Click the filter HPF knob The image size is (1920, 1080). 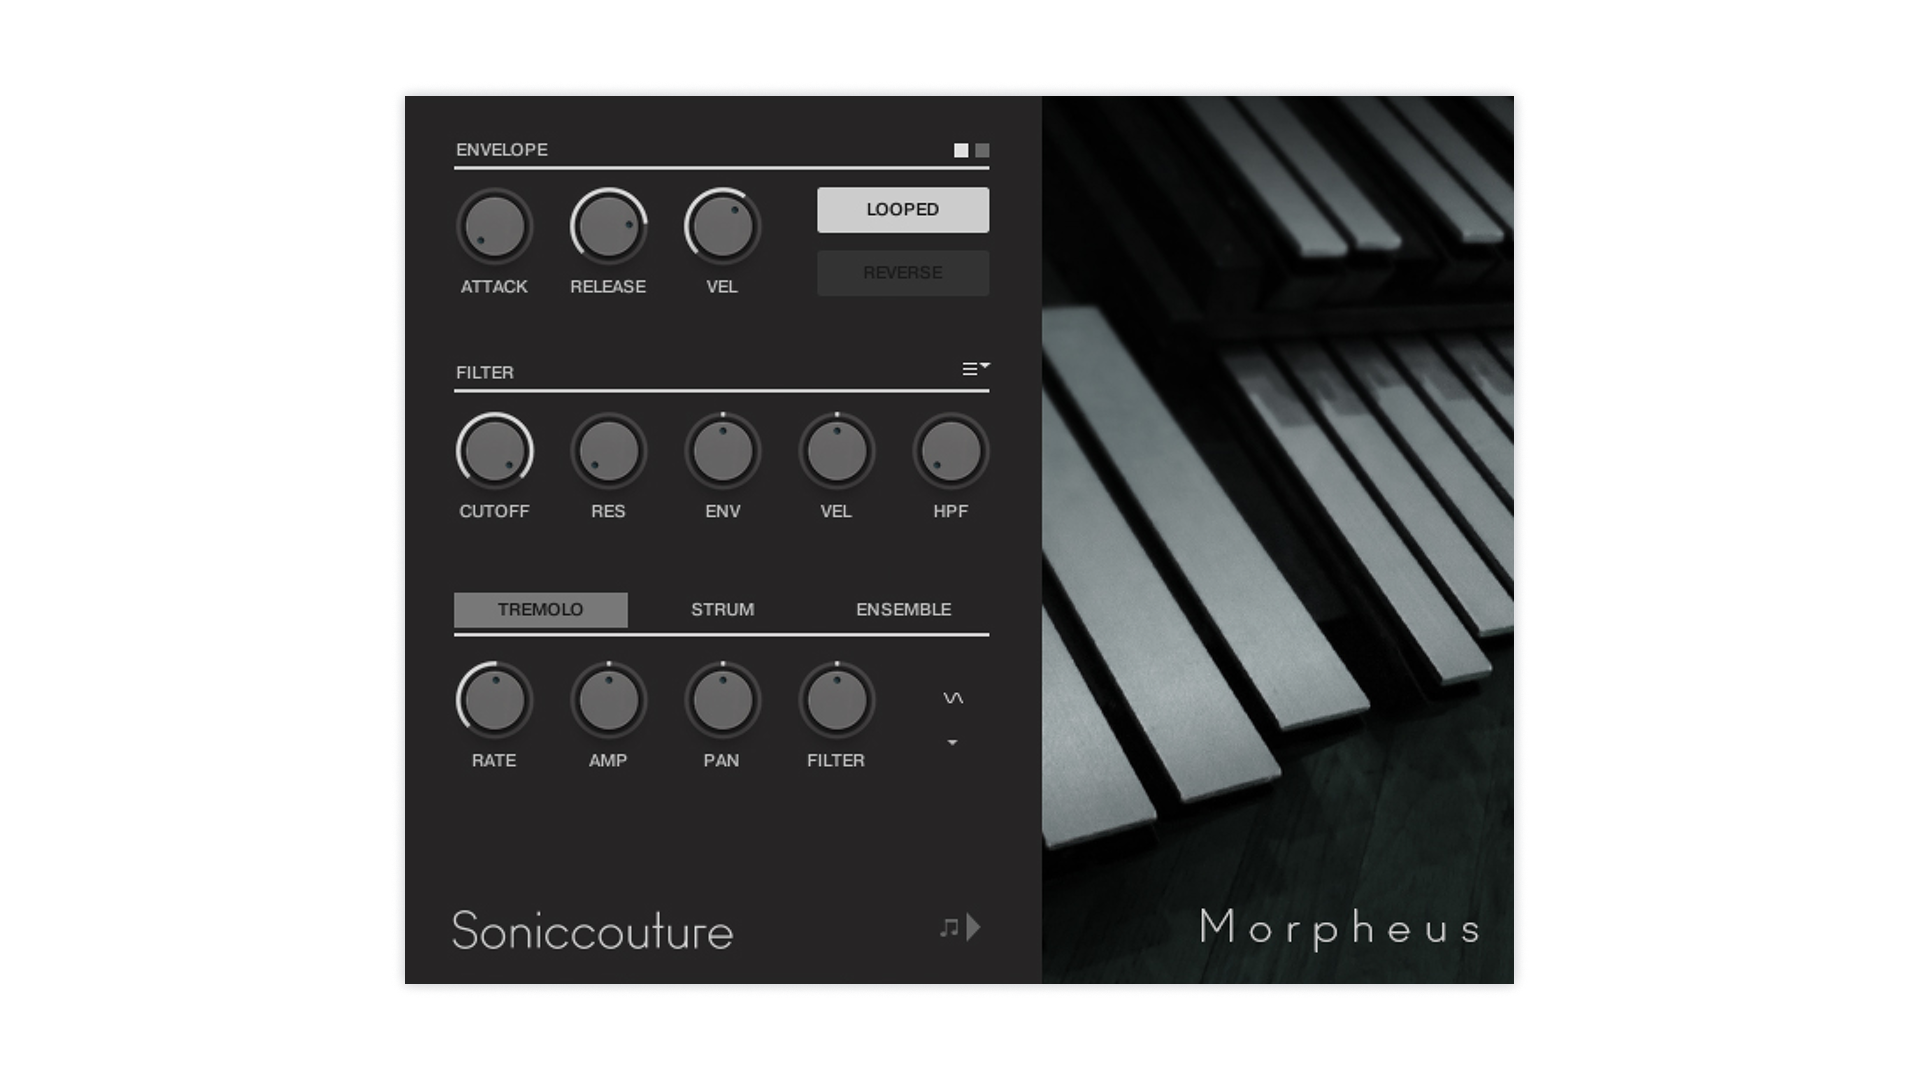click(x=950, y=452)
